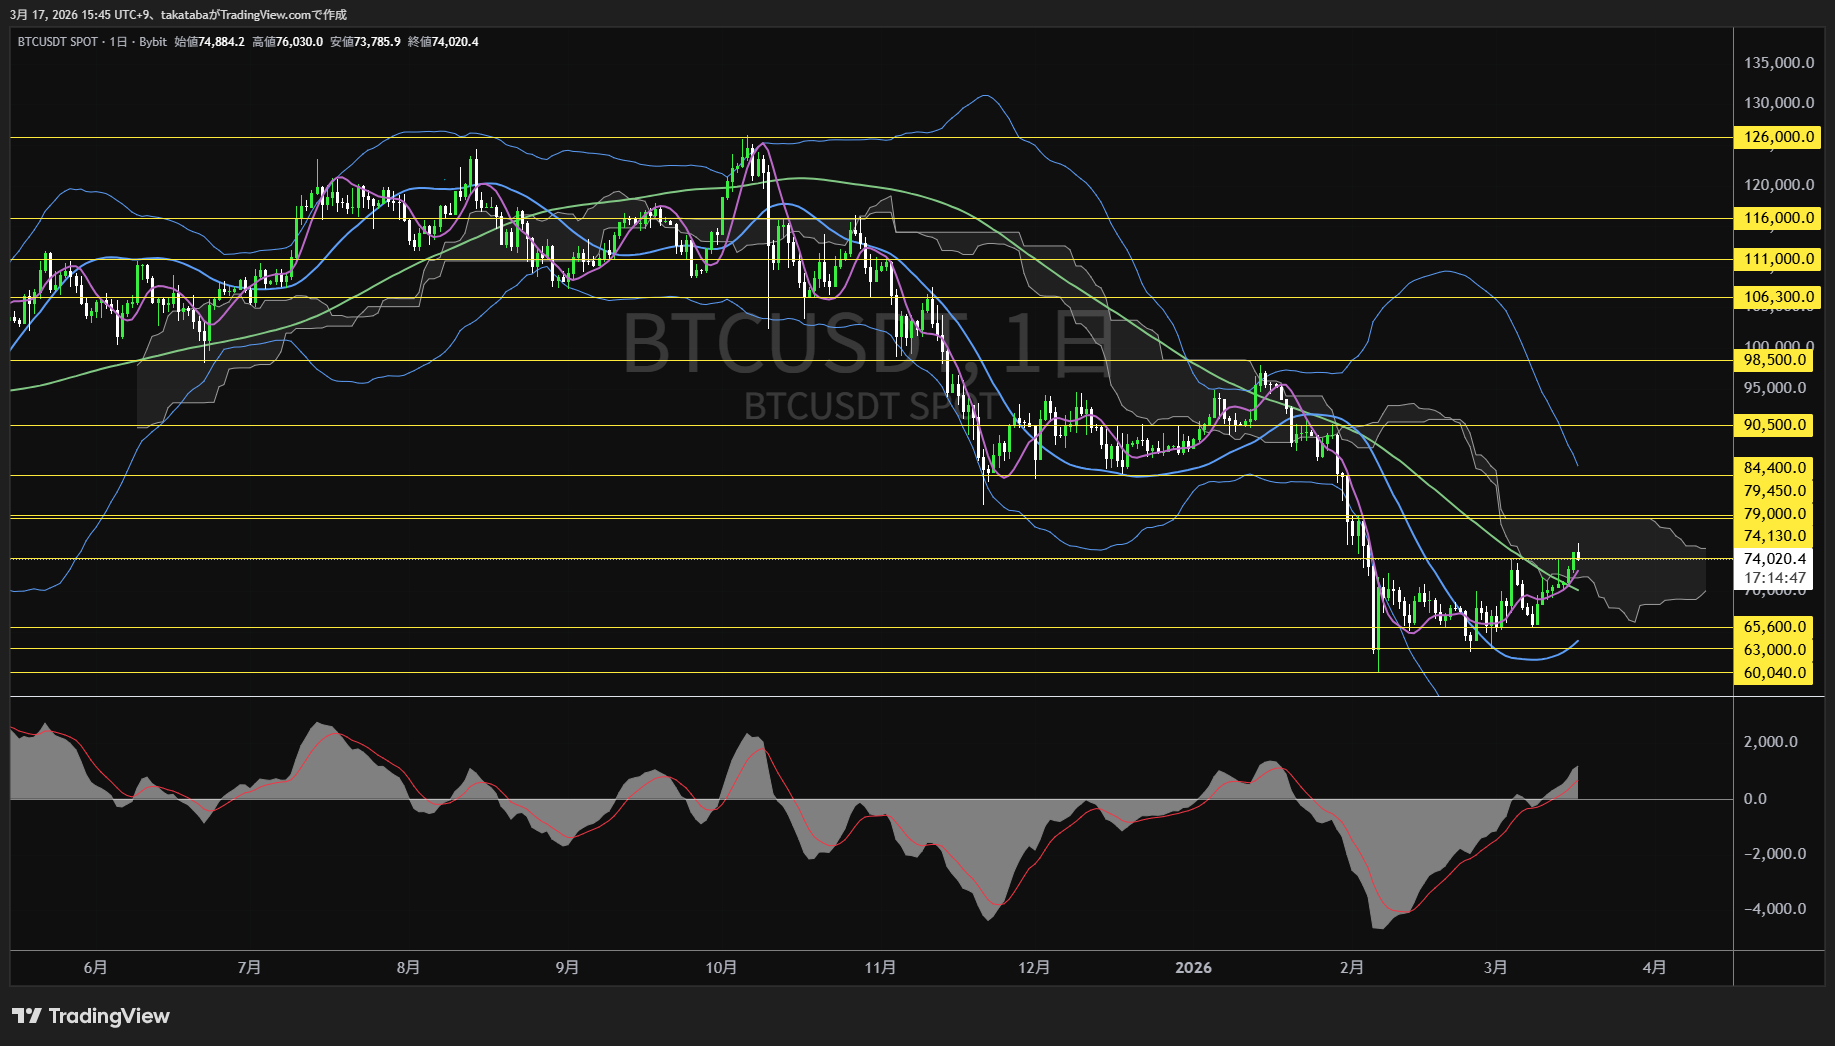Select the 126,000.0 yellow price label
Screen dimensions: 1835x1046
coord(1779,137)
